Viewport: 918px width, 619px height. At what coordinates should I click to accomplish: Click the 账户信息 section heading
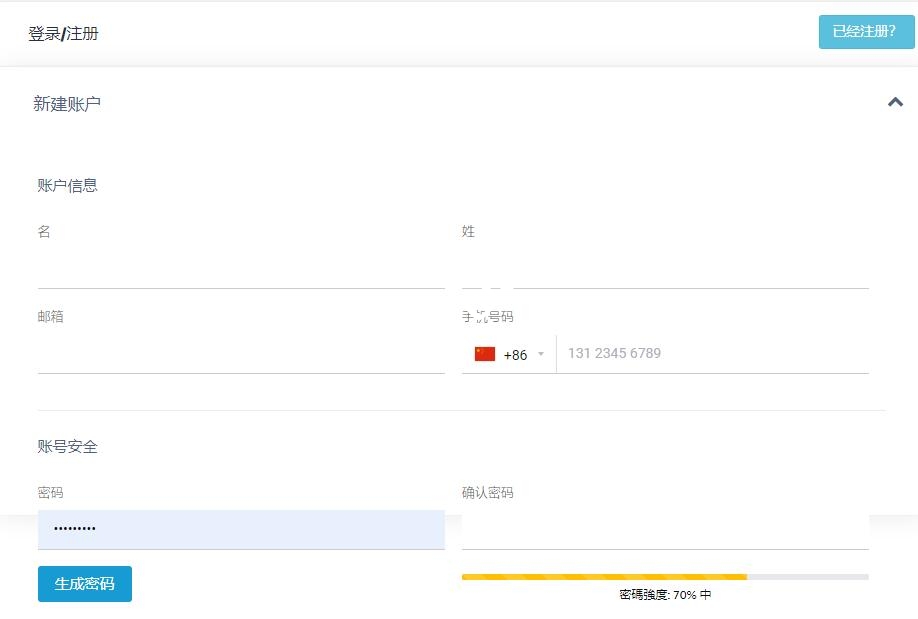pyautogui.click(x=68, y=185)
